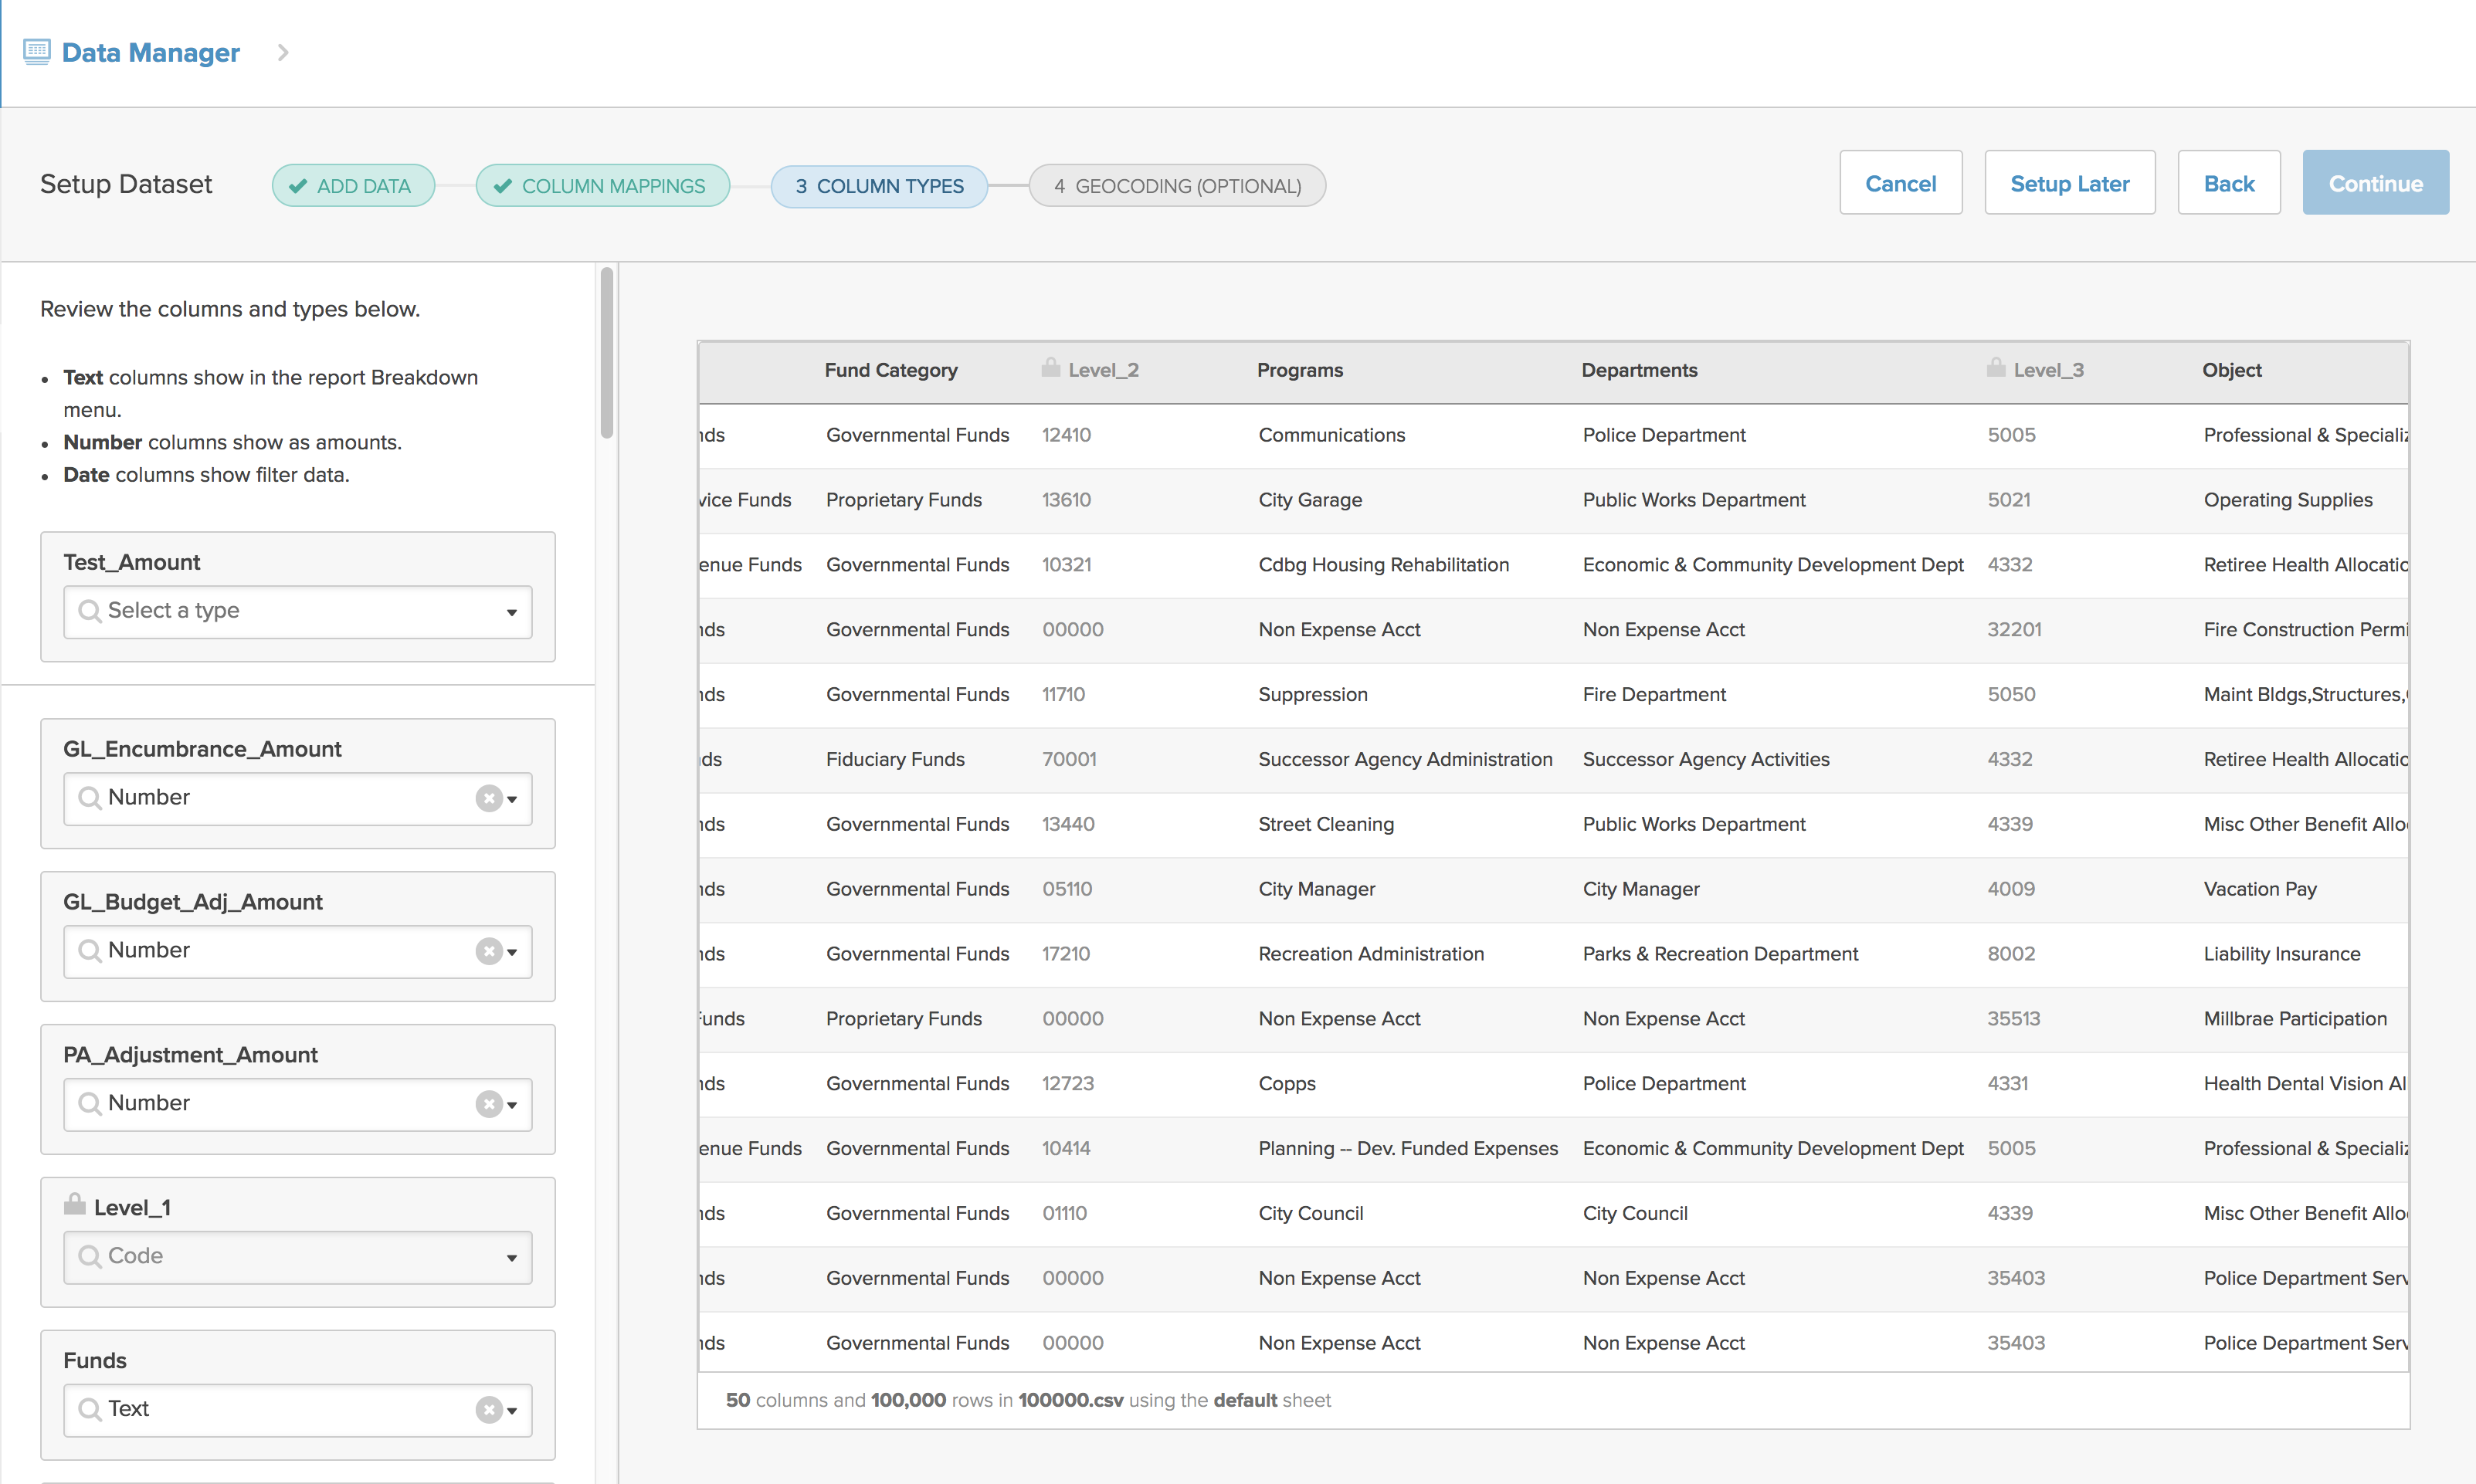Click 'Parks & Recreation Department' cell
The image size is (2476, 1484).
1720,954
